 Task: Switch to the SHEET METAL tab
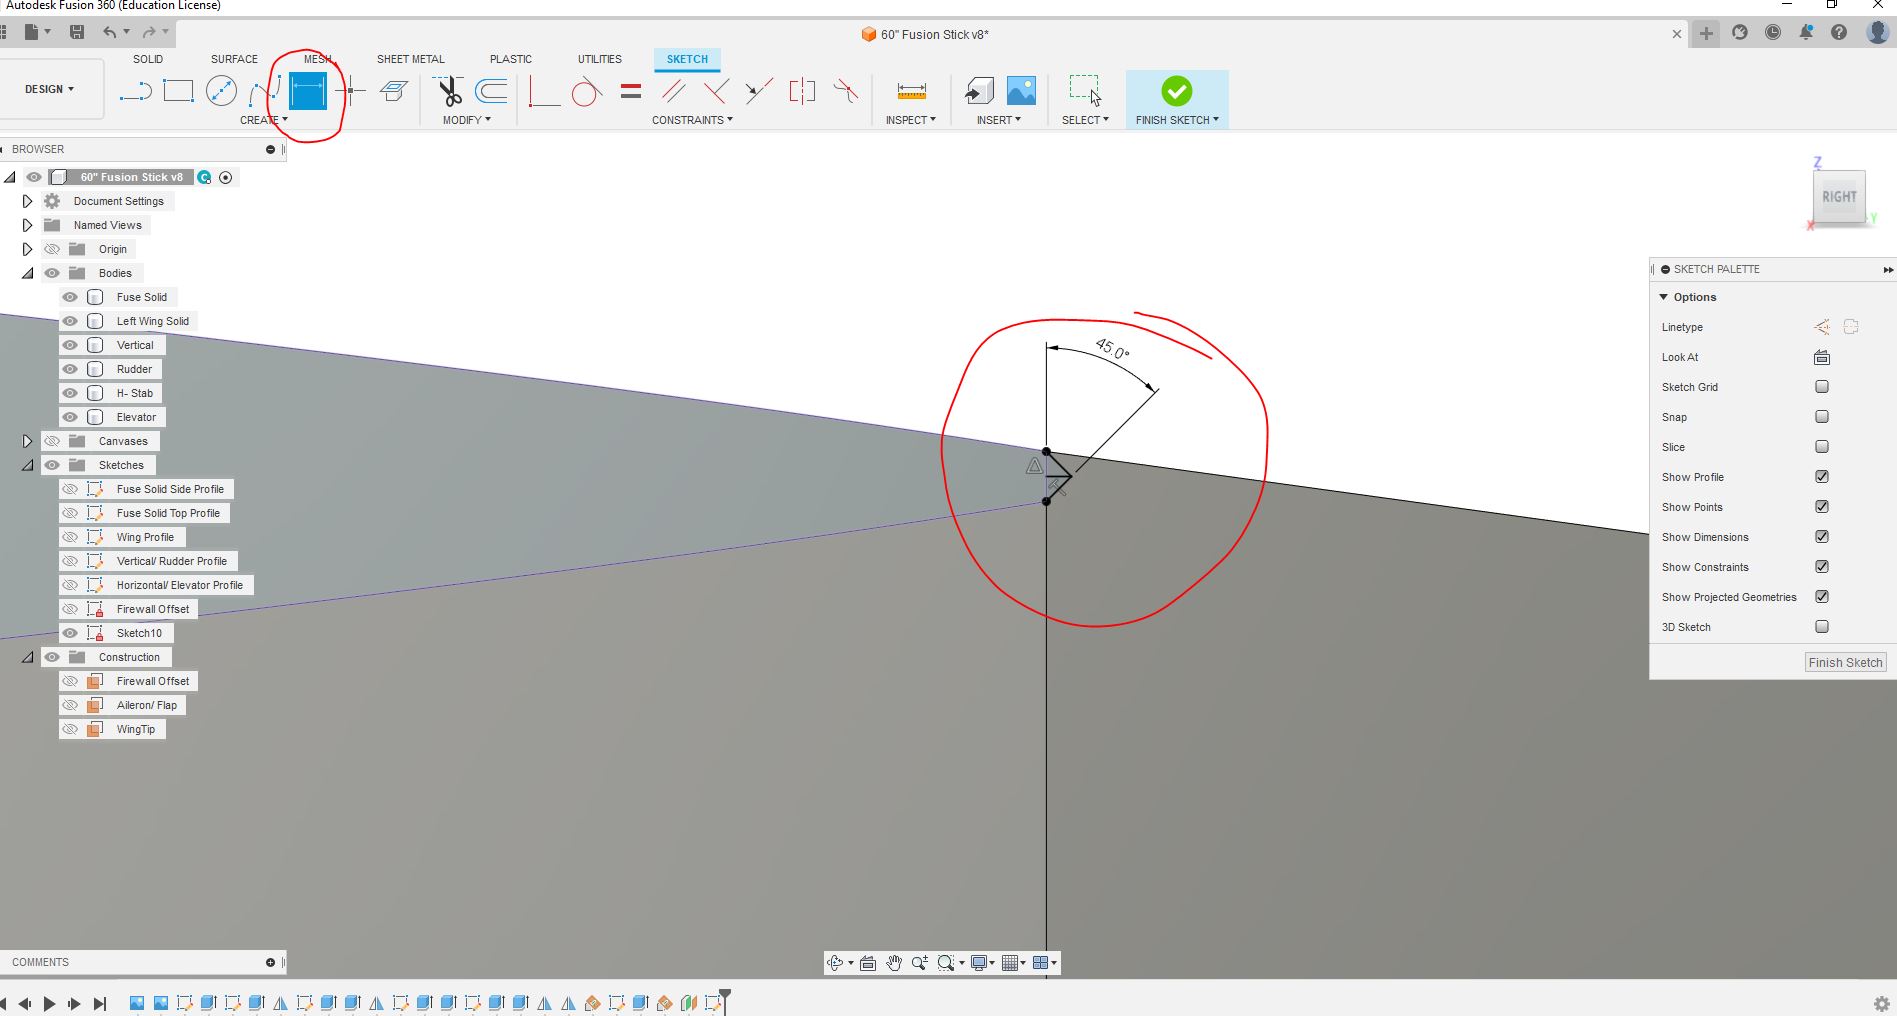410,59
